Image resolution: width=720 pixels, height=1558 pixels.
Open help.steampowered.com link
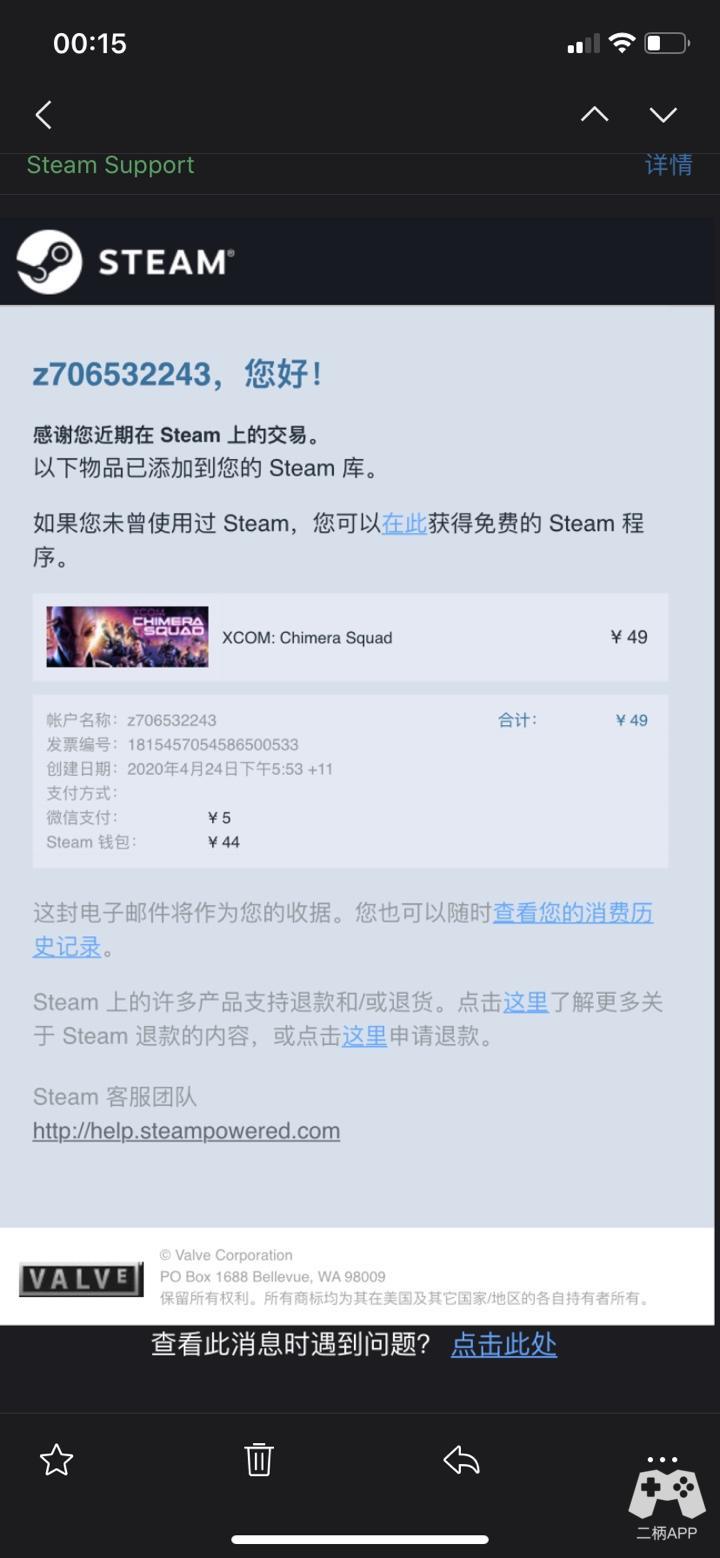(x=186, y=1131)
